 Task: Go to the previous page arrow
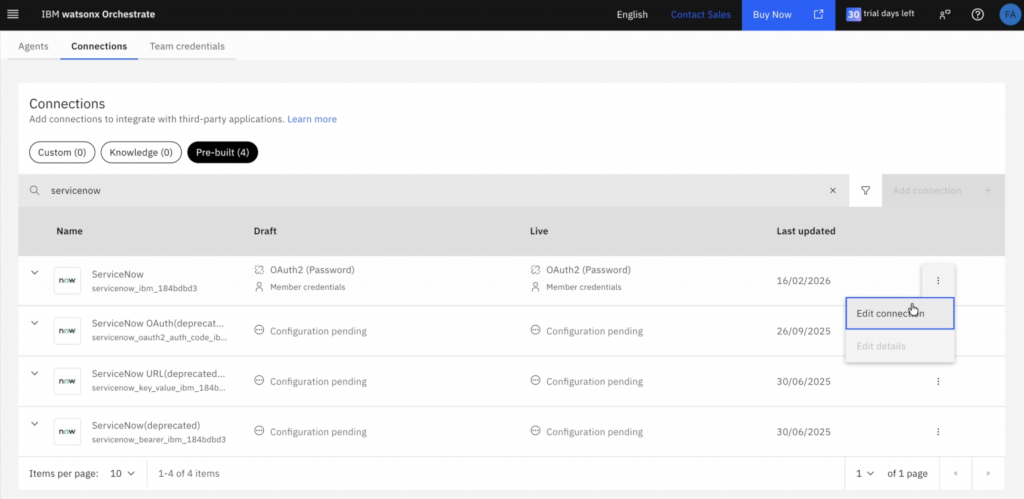click(x=956, y=474)
